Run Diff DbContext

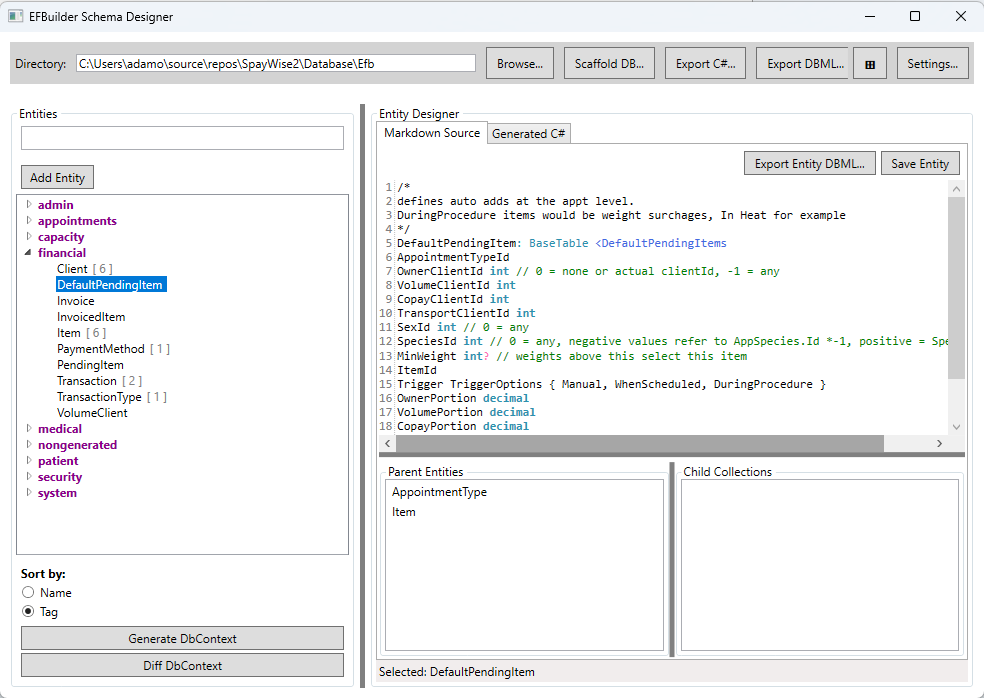(181, 664)
